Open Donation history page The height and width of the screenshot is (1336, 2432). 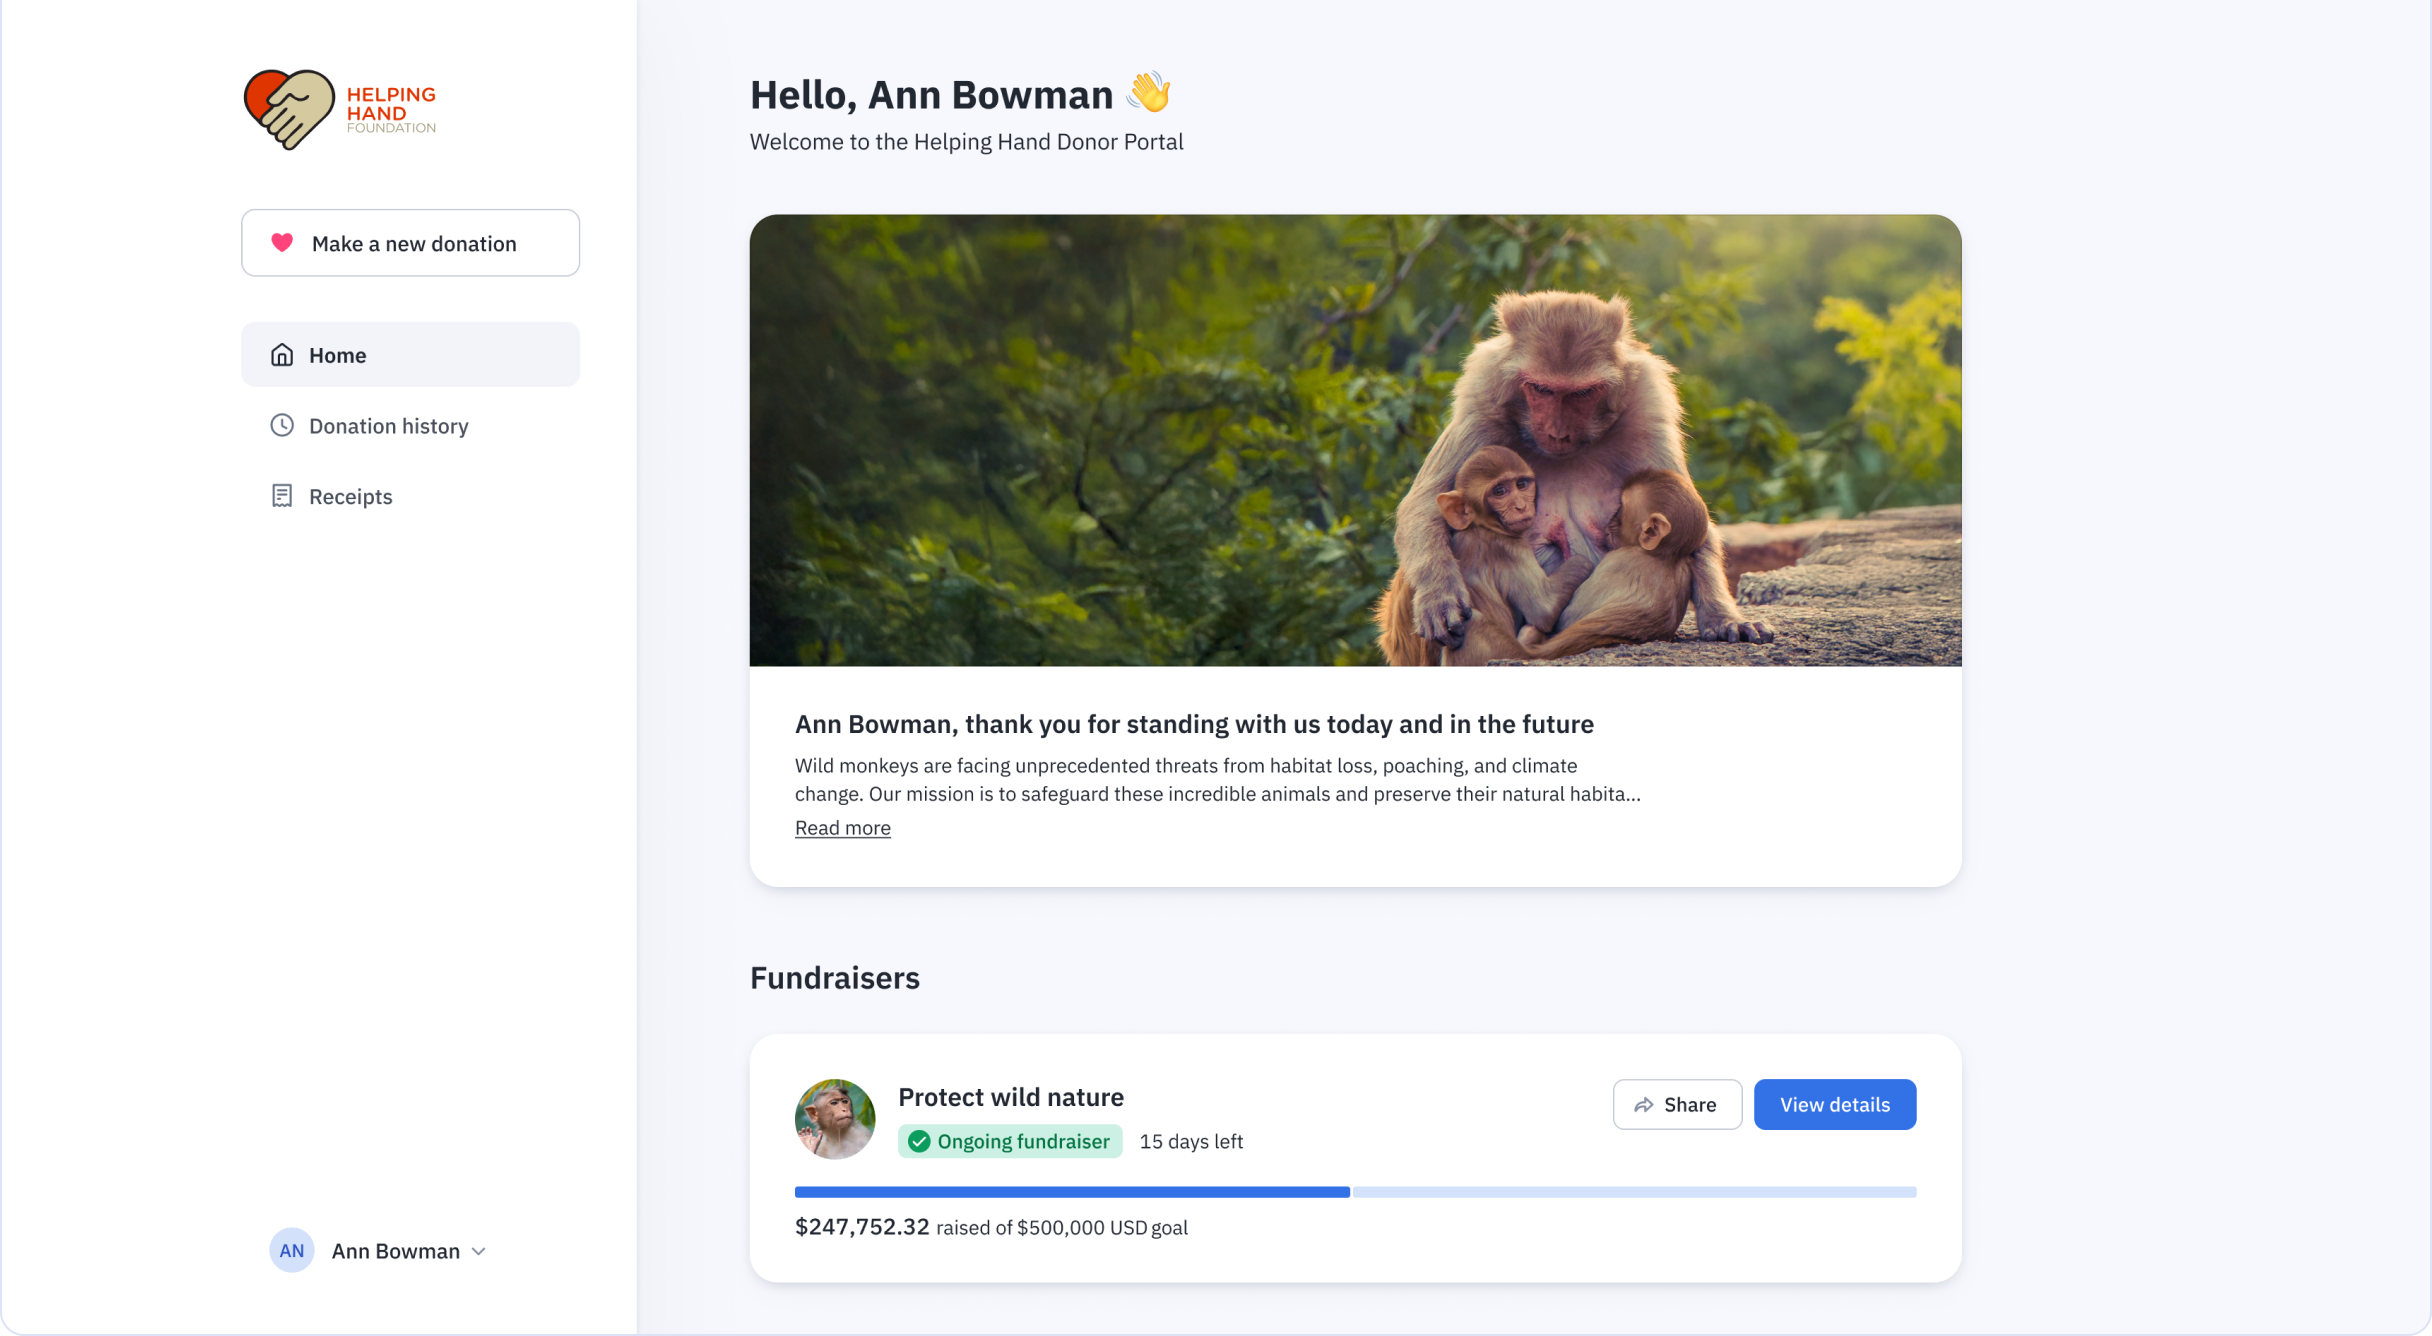388,426
